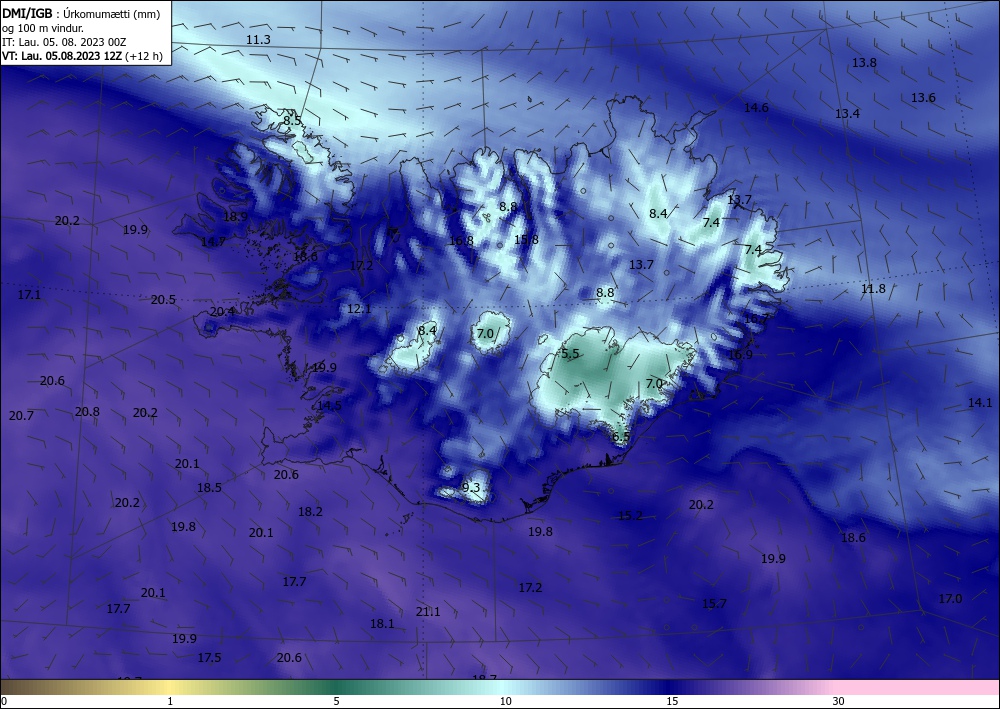Click the map value 11.3

258,40
